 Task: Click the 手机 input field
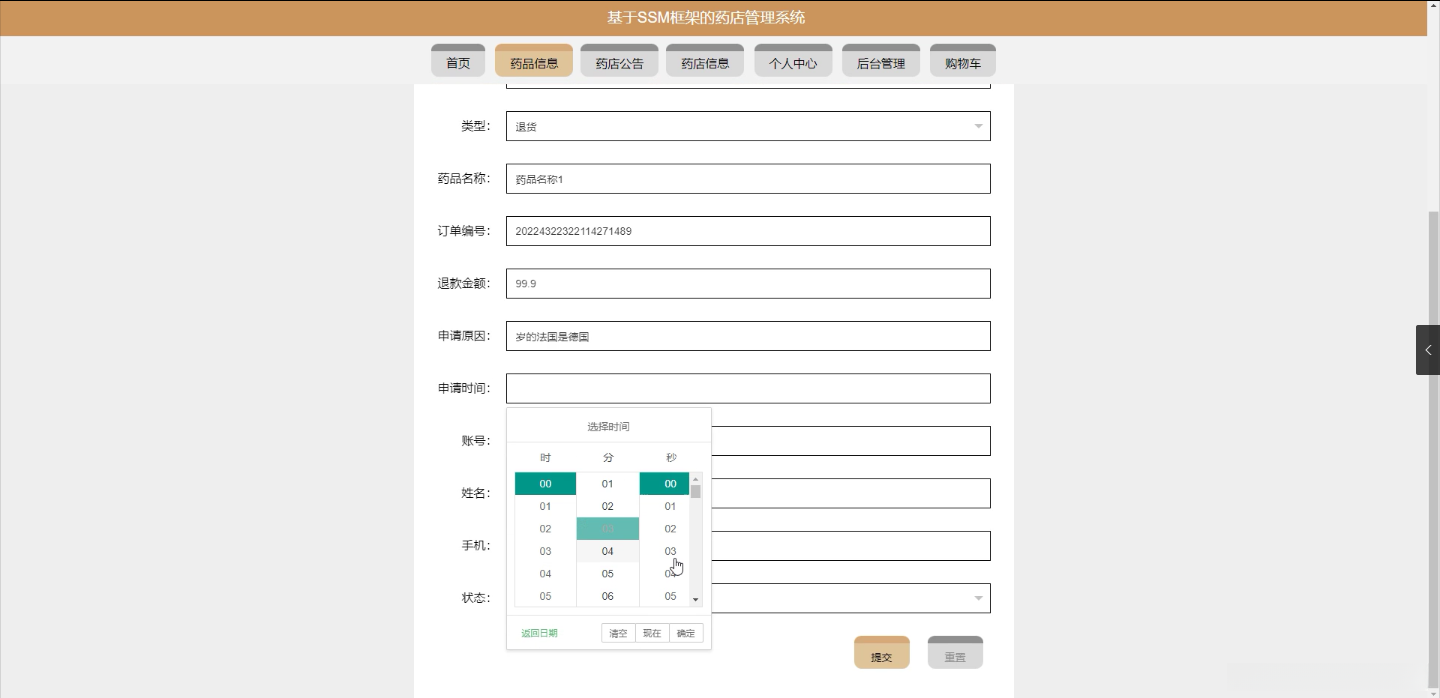(x=851, y=546)
